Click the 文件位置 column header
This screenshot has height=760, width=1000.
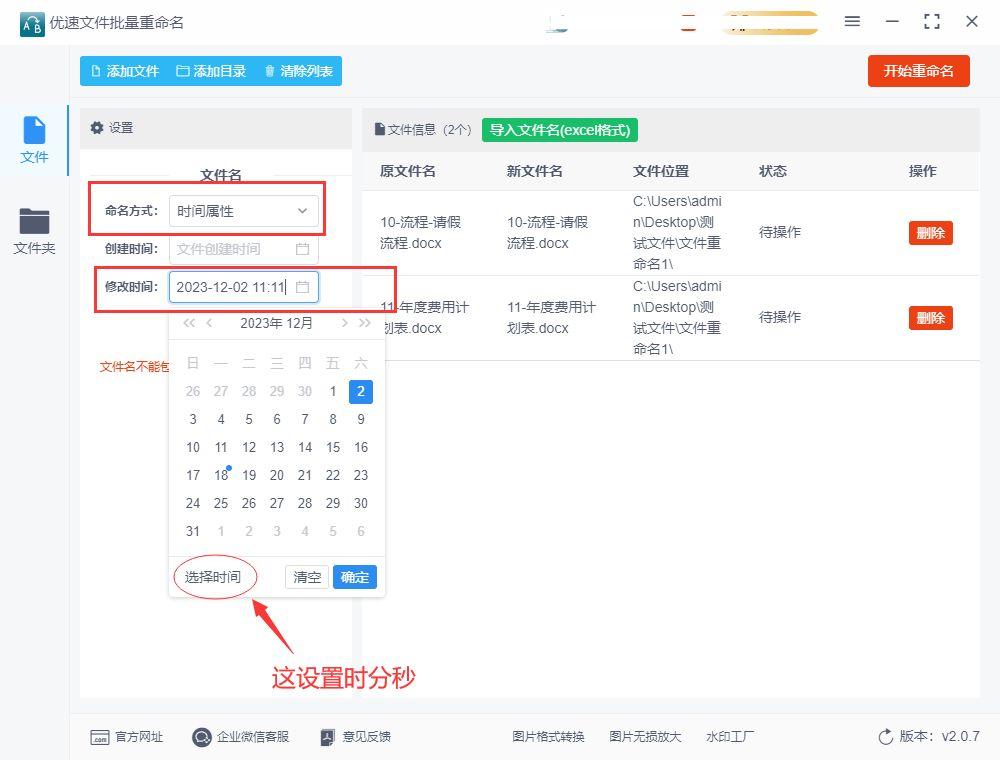(x=661, y=171)
